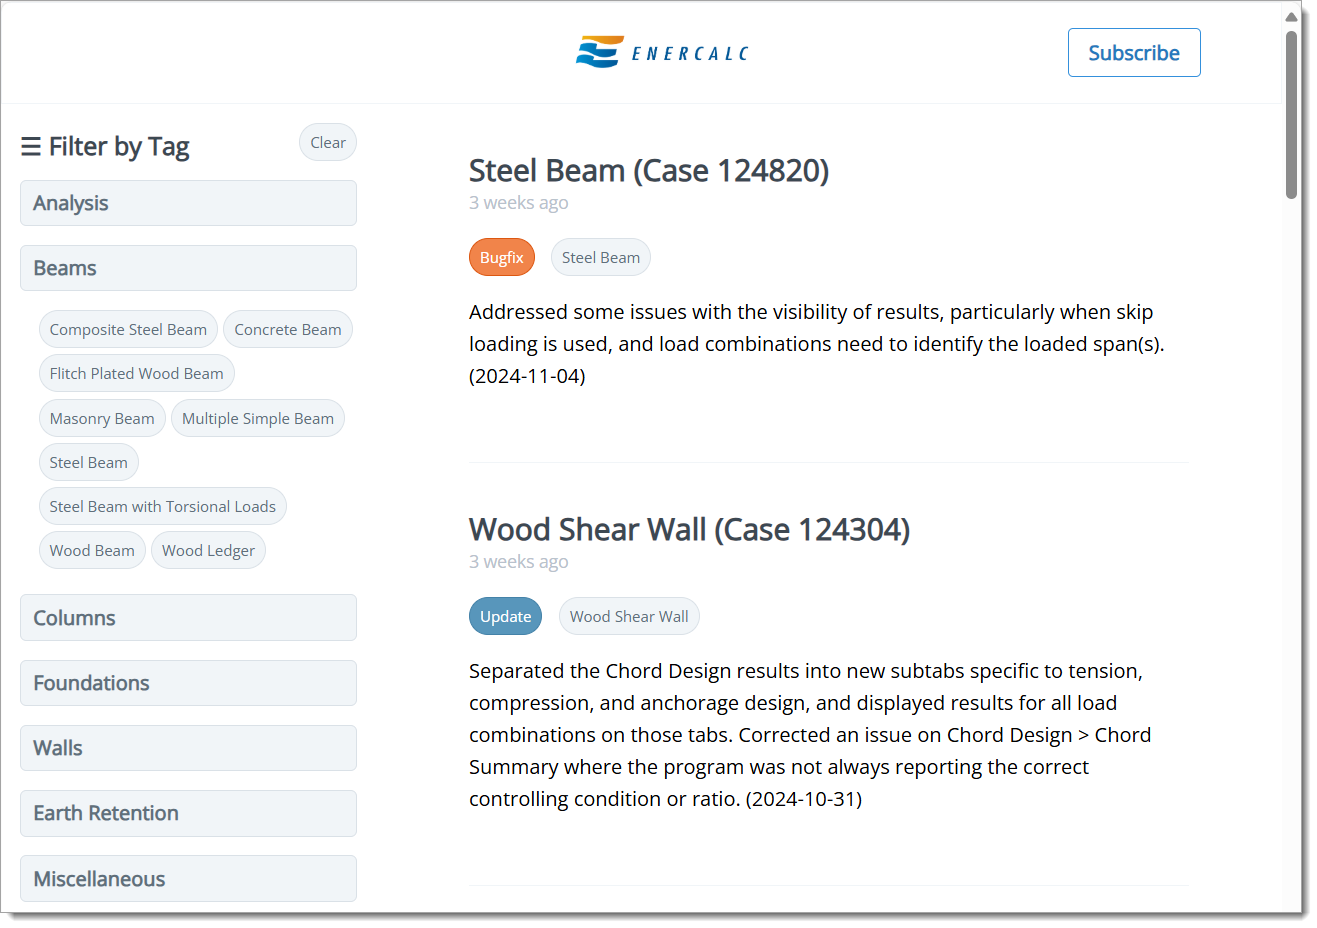Screen dimensions: 1317x928
Task: Click the Filter by Tag hamburger icon
Action: tap(31, 147)
